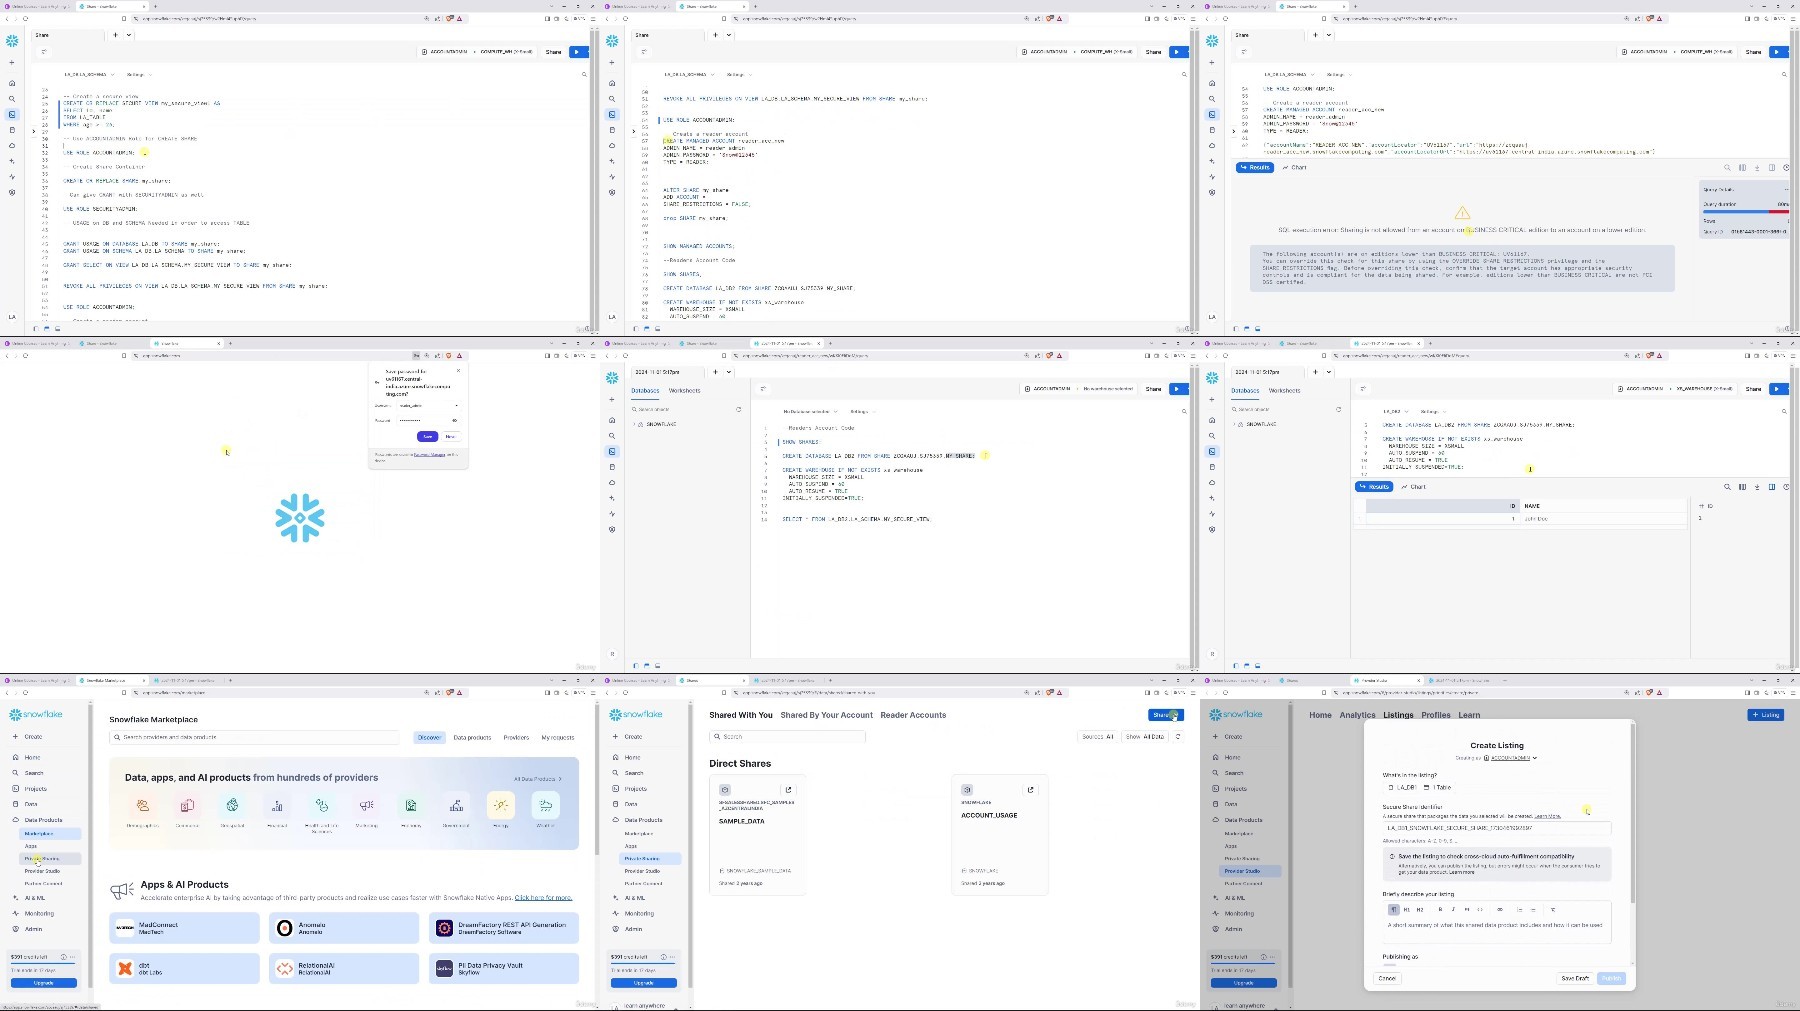Insert link in listing description editor
The width and height of the screenshot is (1800, 1011).
[x=1500, y=909]
